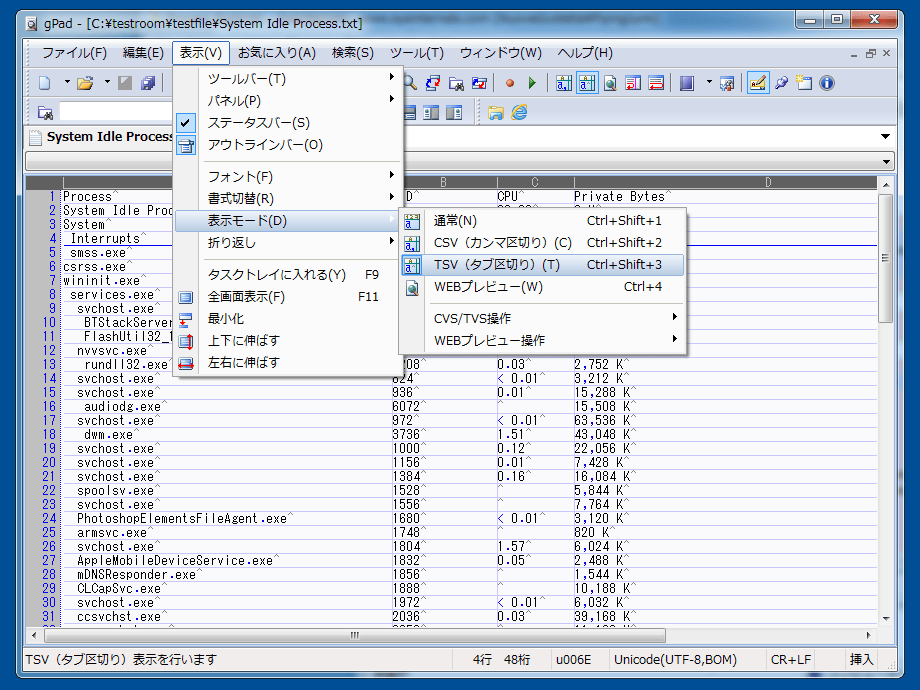920x690 pixels.
Task: Click the Save All icon
Action: pos(148,83)
